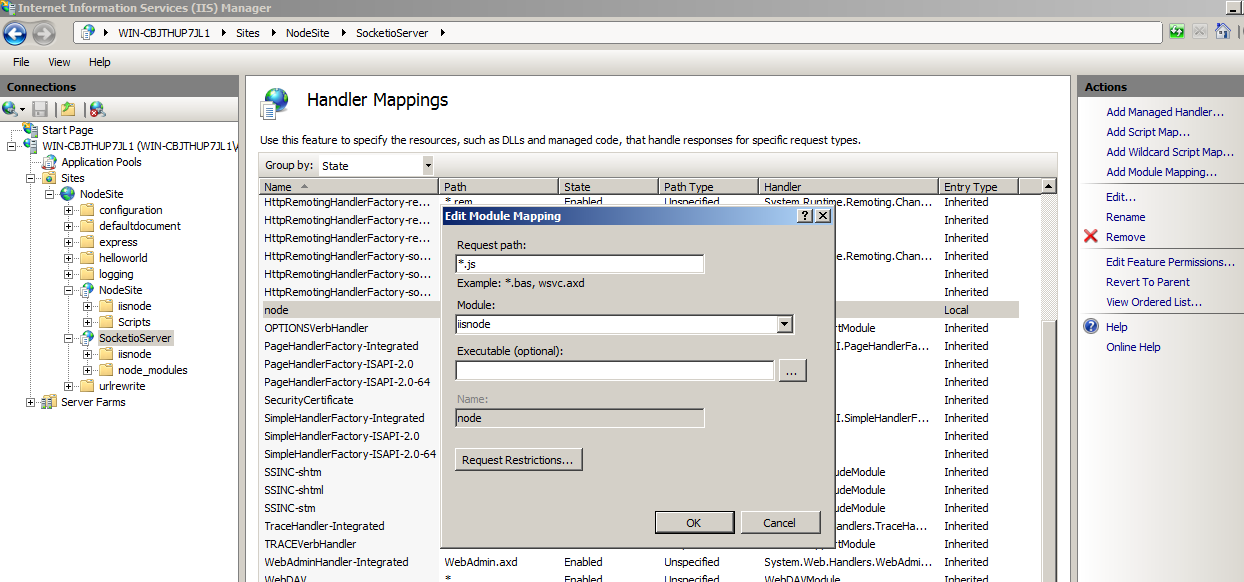Viewport: 1244px width, 582px height.
Task: Click the NodeSite breadcrumb in the address bar
Action: point(308,33)
